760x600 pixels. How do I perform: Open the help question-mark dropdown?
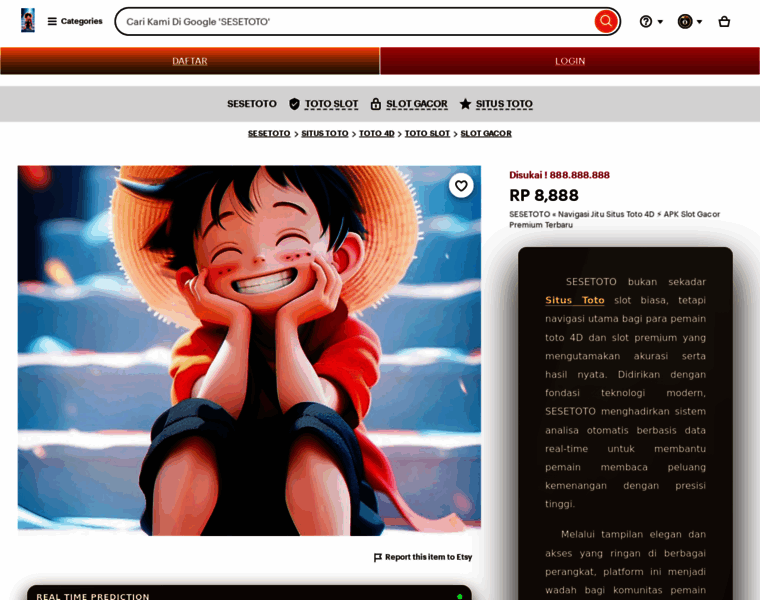651,21
